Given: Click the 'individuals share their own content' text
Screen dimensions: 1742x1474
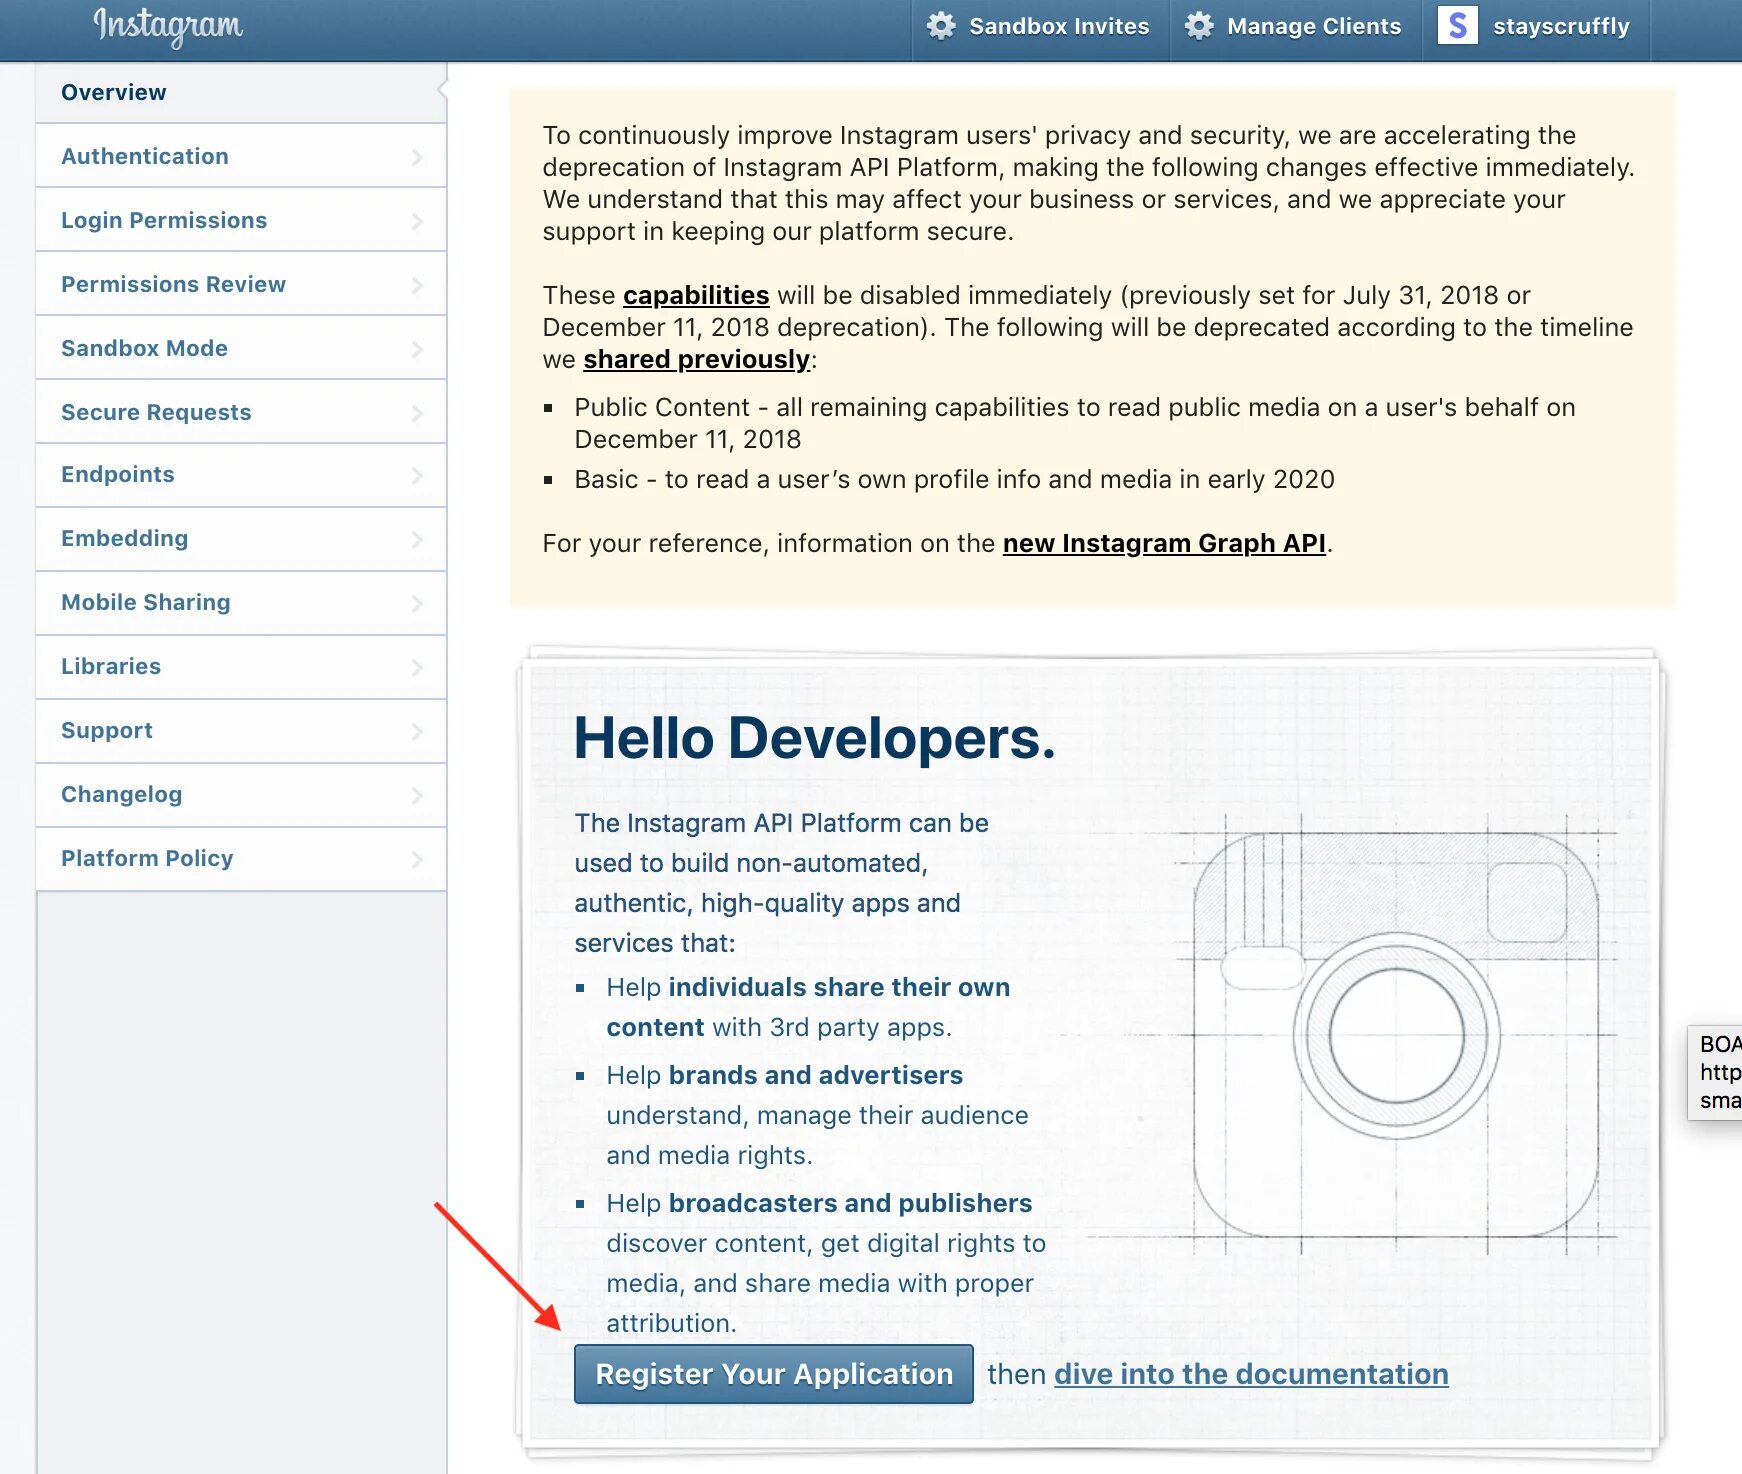Looking at the screenshot, I should pos(808,1007).
